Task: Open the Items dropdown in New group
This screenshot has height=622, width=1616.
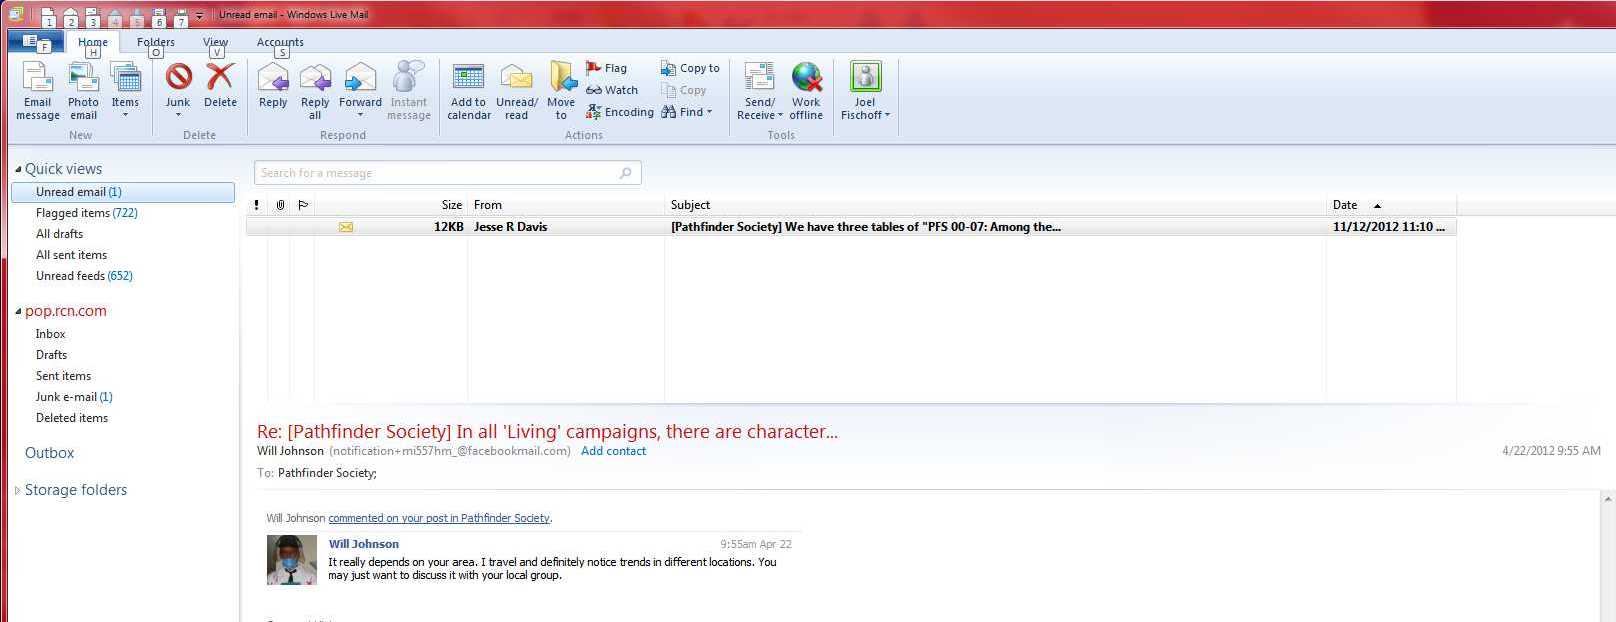Action: pos(125,91)
